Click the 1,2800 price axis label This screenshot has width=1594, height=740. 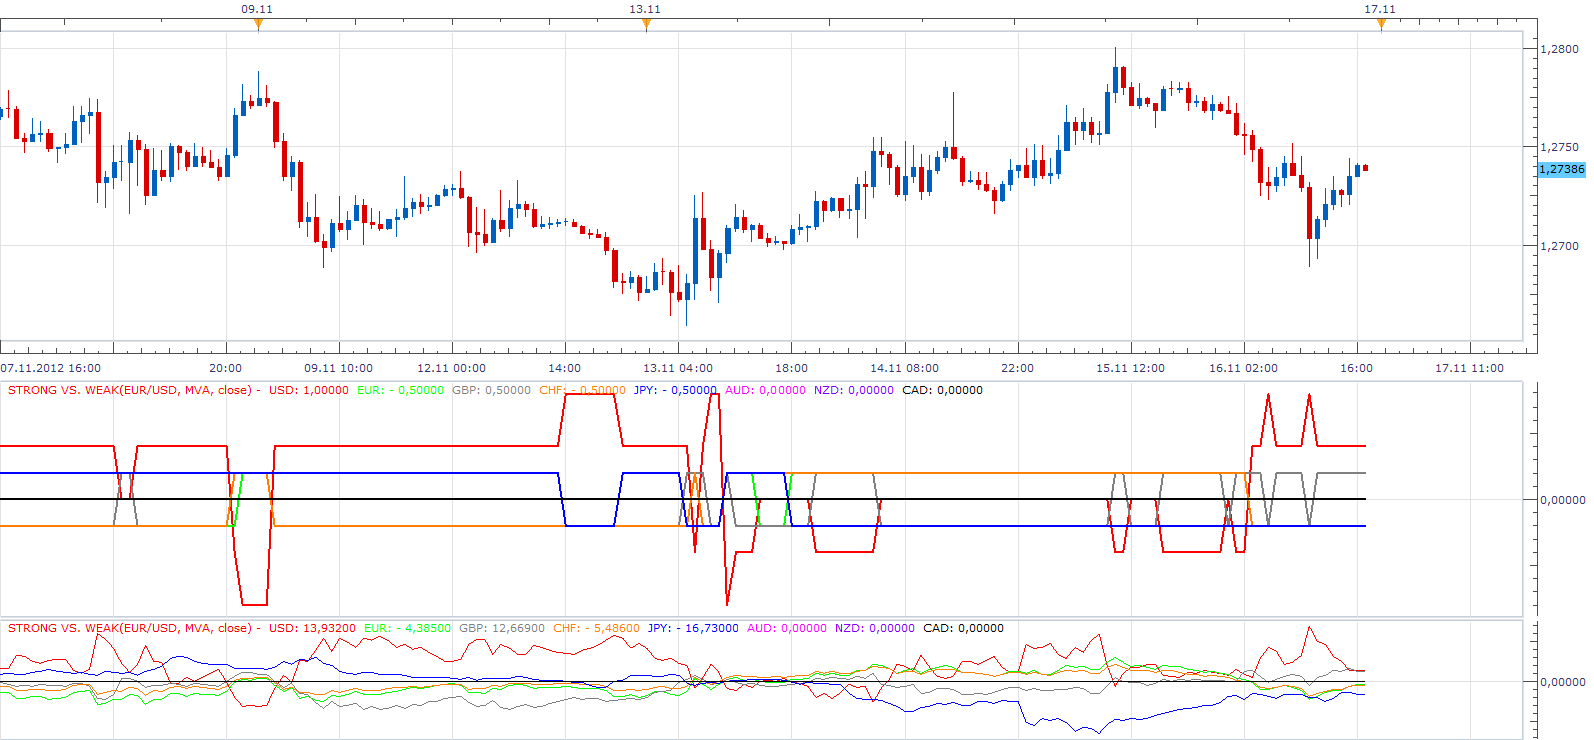tap(1559, 49)
